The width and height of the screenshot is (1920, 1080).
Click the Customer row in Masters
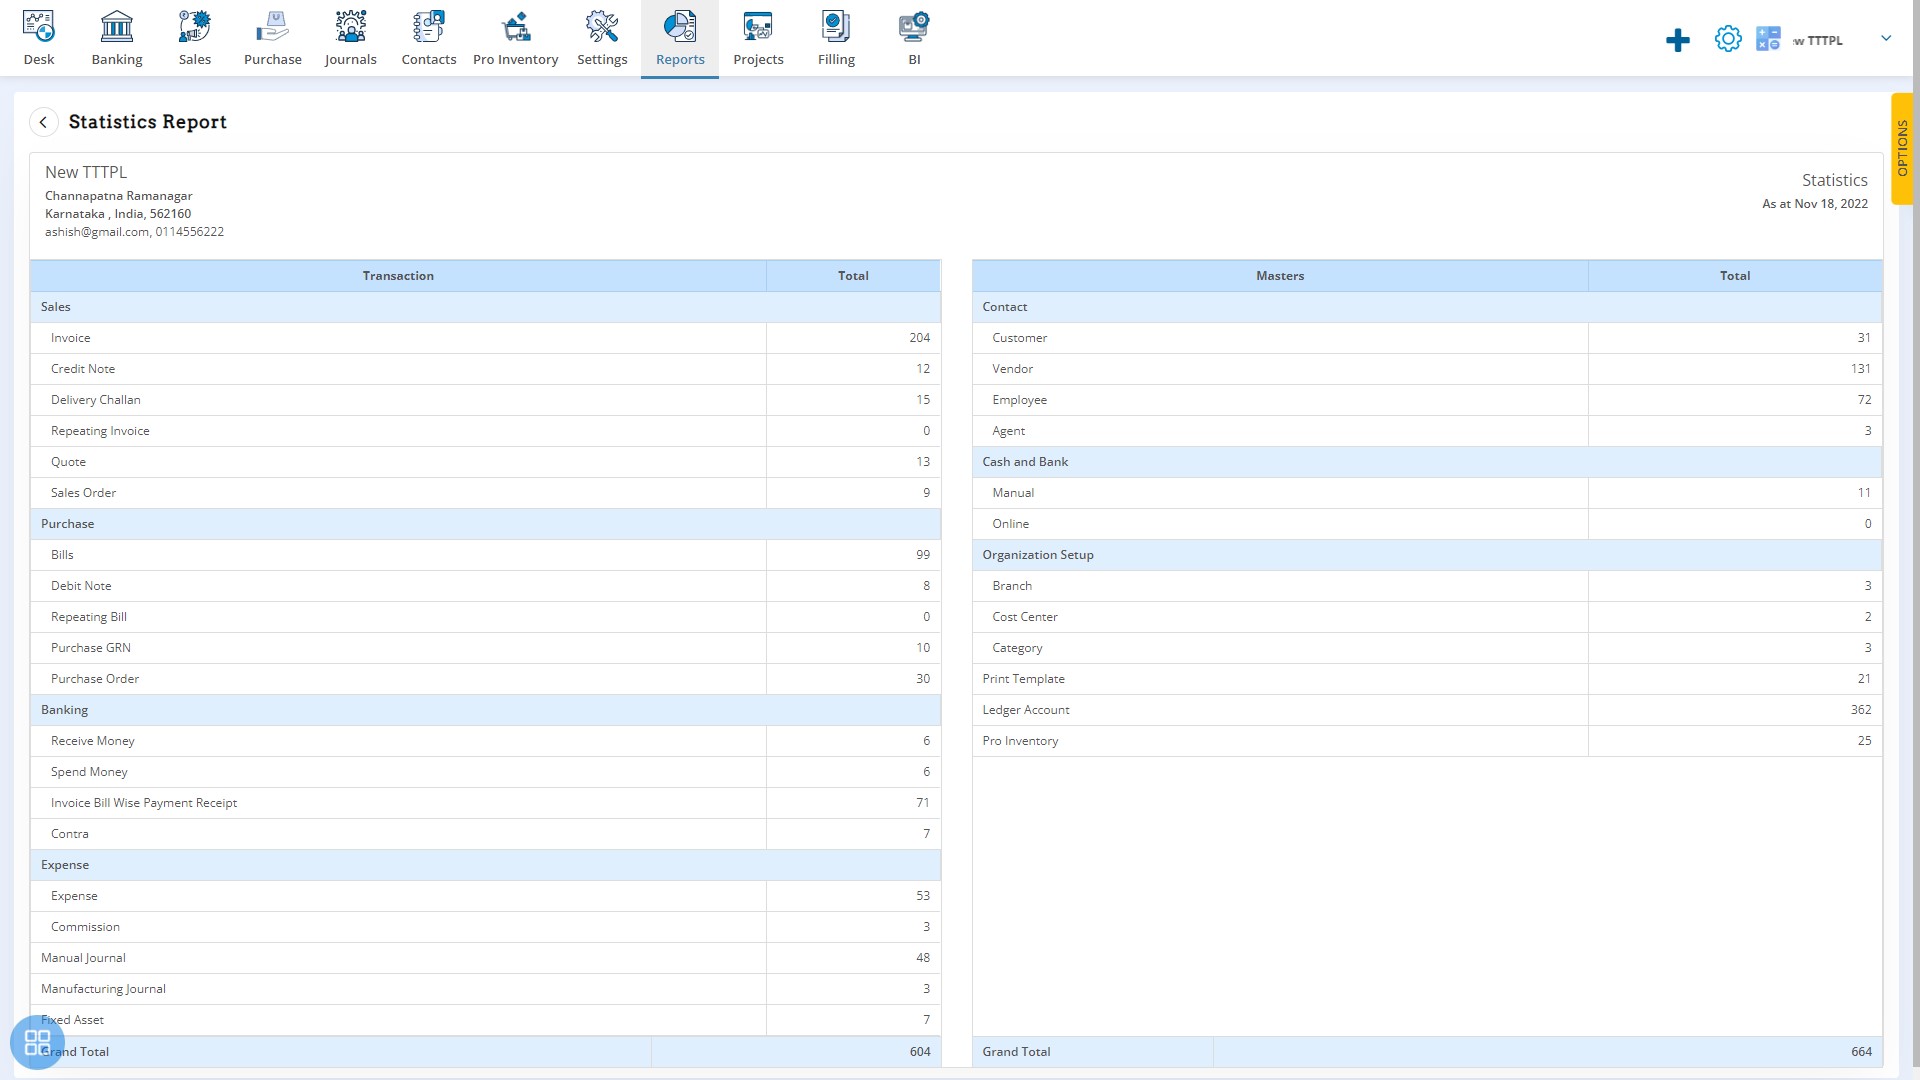click(x=1427, y=338)
